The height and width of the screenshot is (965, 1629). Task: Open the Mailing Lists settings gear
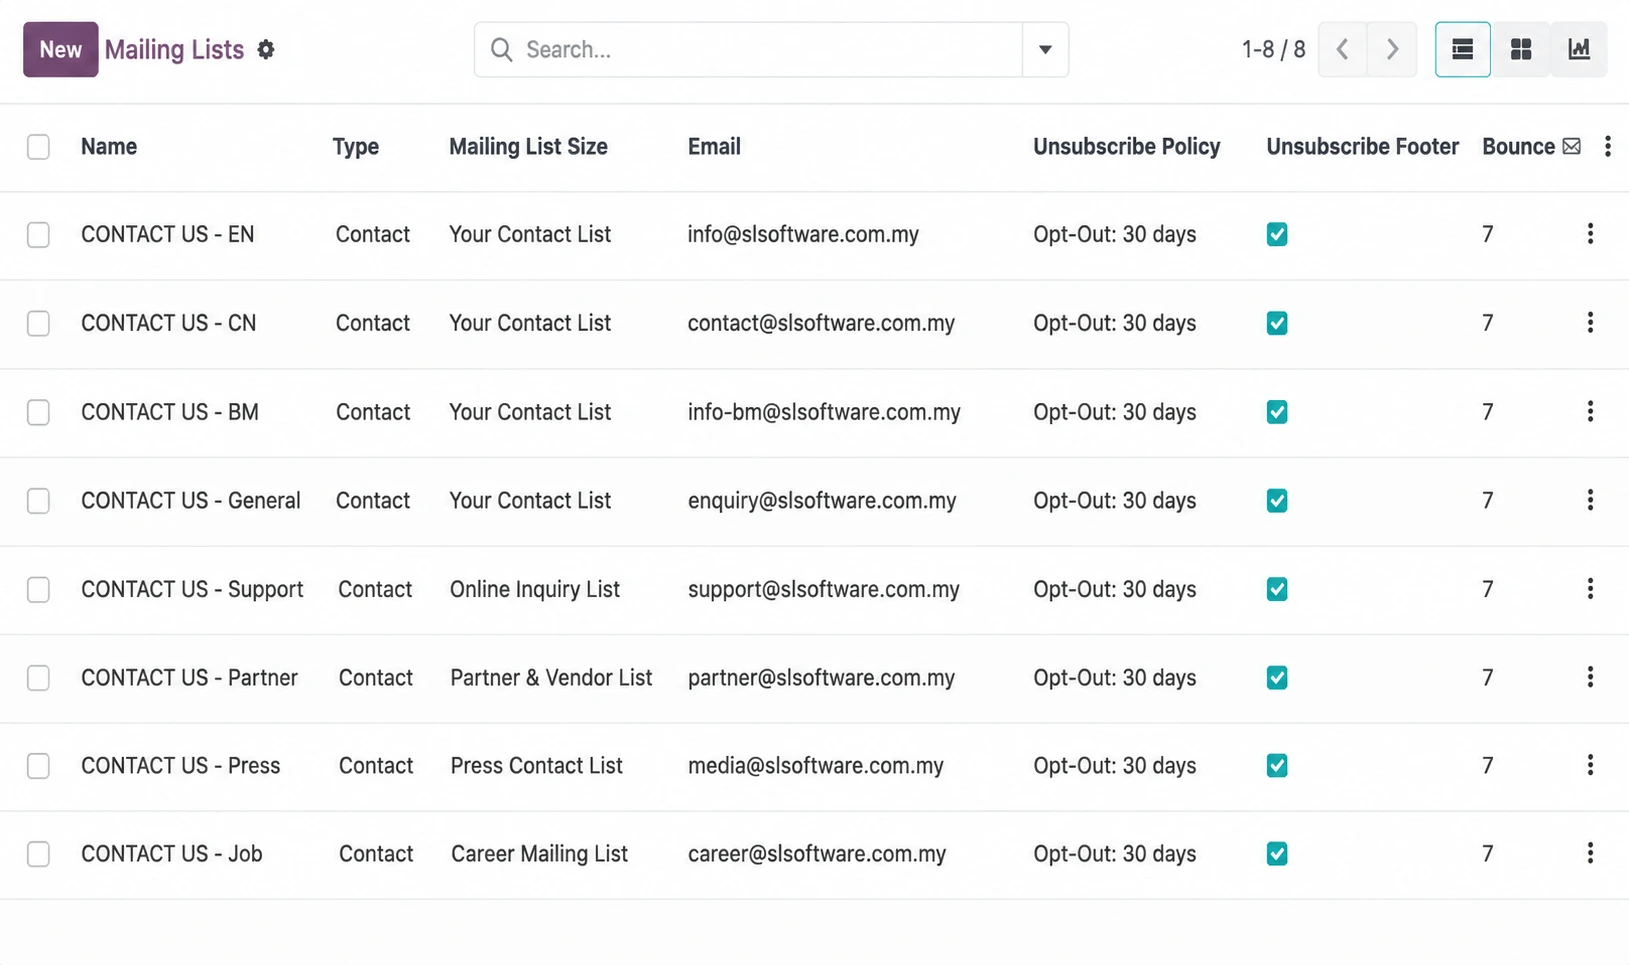point(265,49)
